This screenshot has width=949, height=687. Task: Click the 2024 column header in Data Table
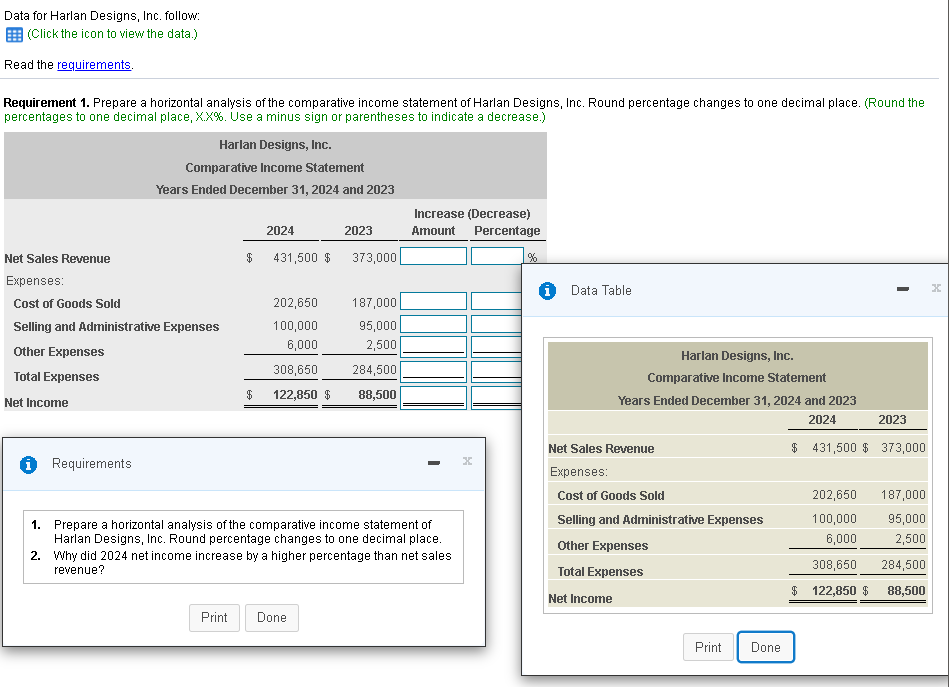(x=822, y=419)
